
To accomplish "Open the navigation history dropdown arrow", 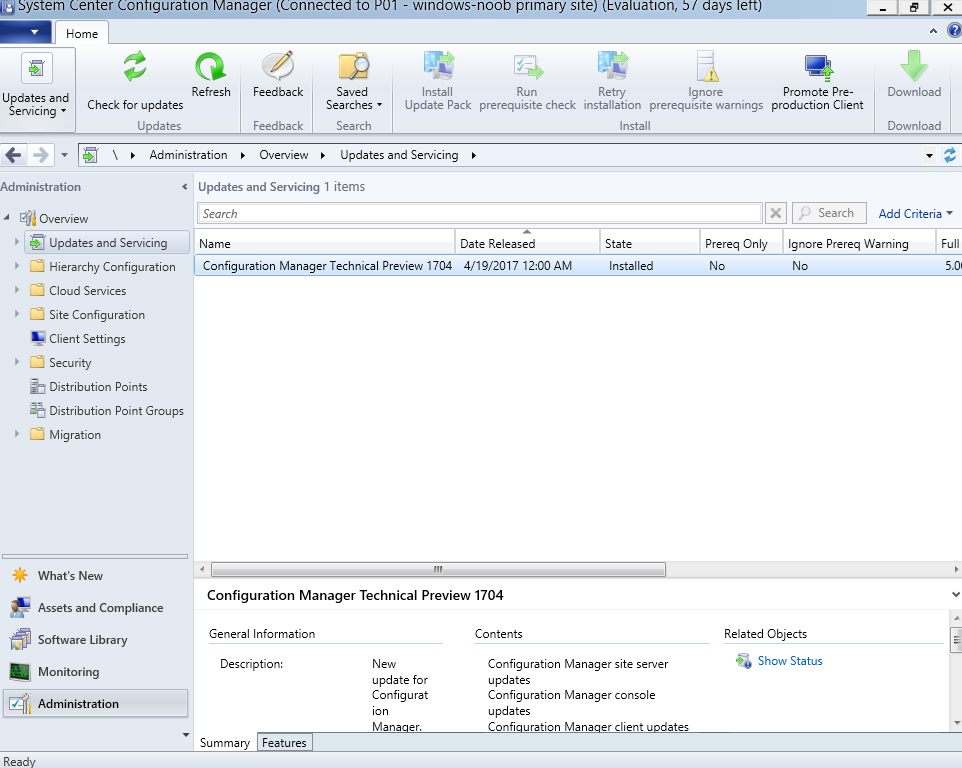I will pyautogui.click(x=64, y=155).
